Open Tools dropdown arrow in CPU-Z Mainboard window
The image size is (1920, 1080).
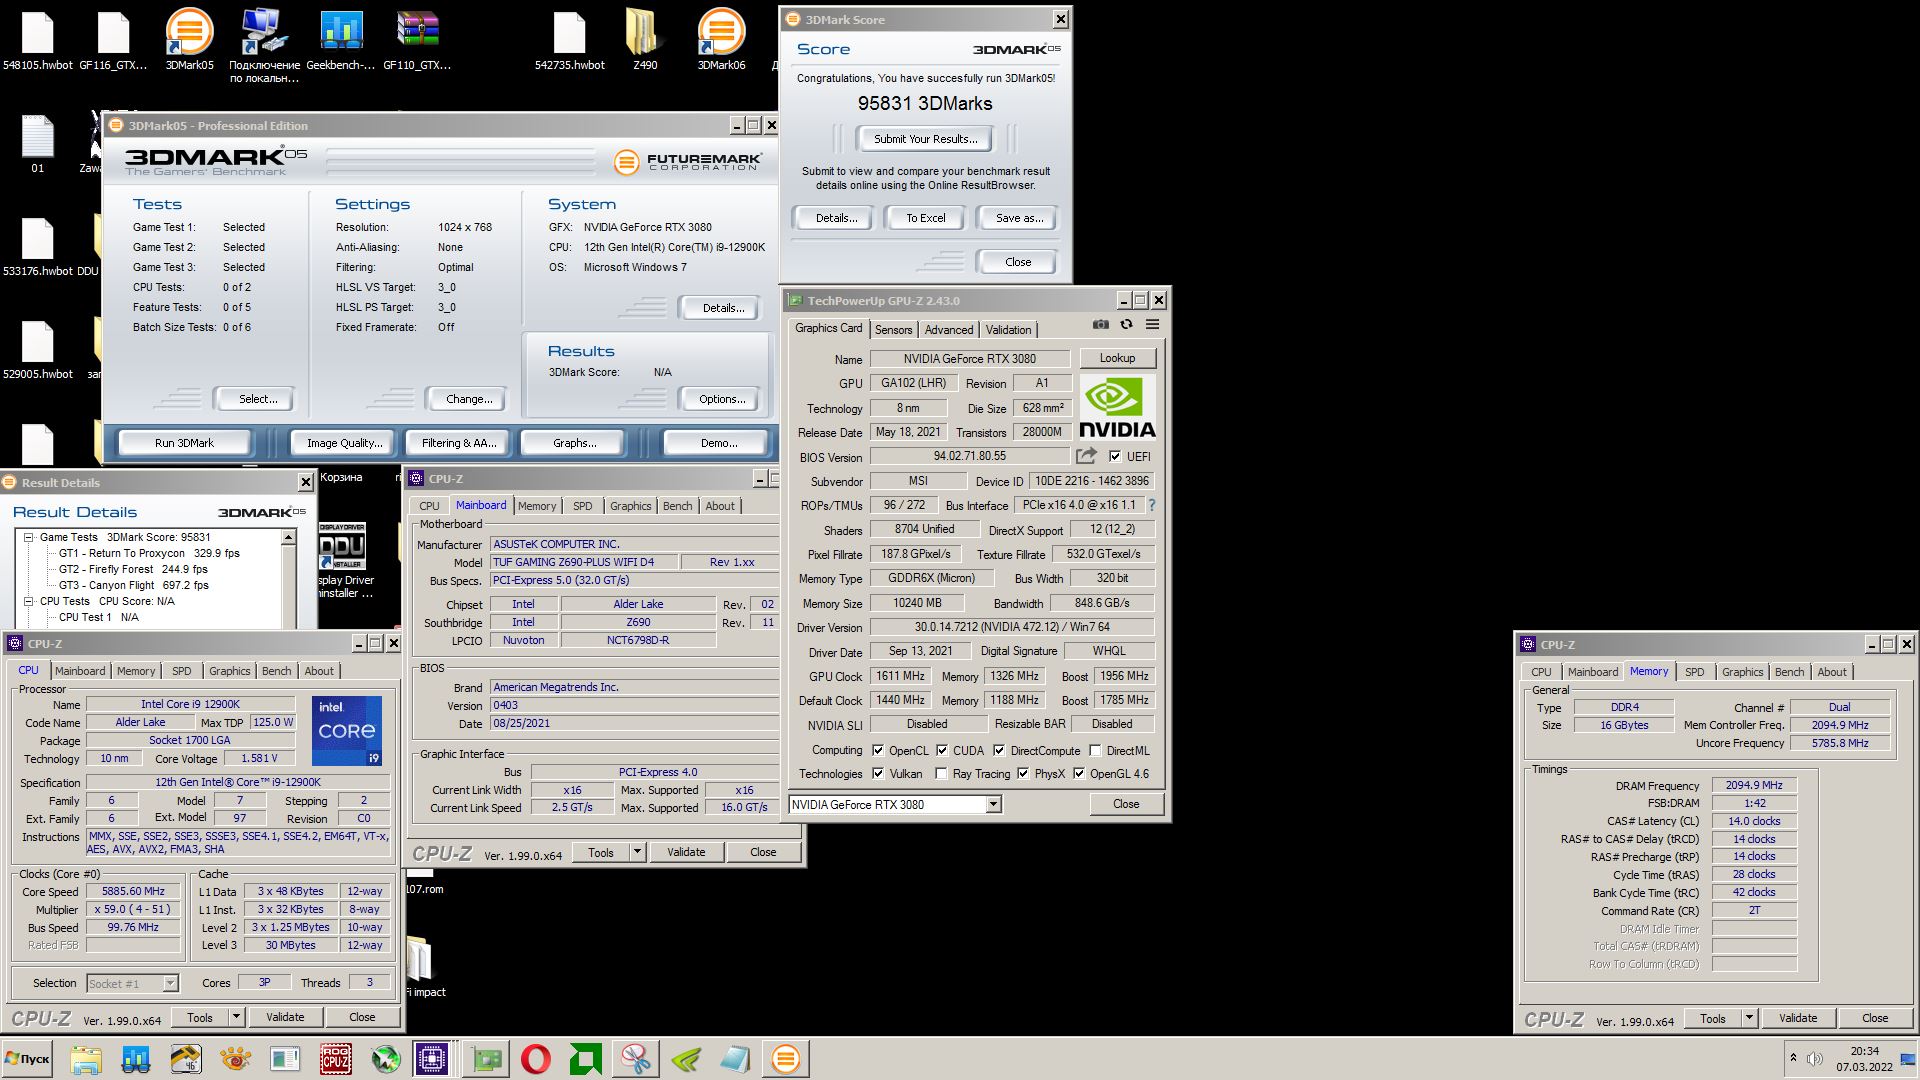[x=637, y=852]
